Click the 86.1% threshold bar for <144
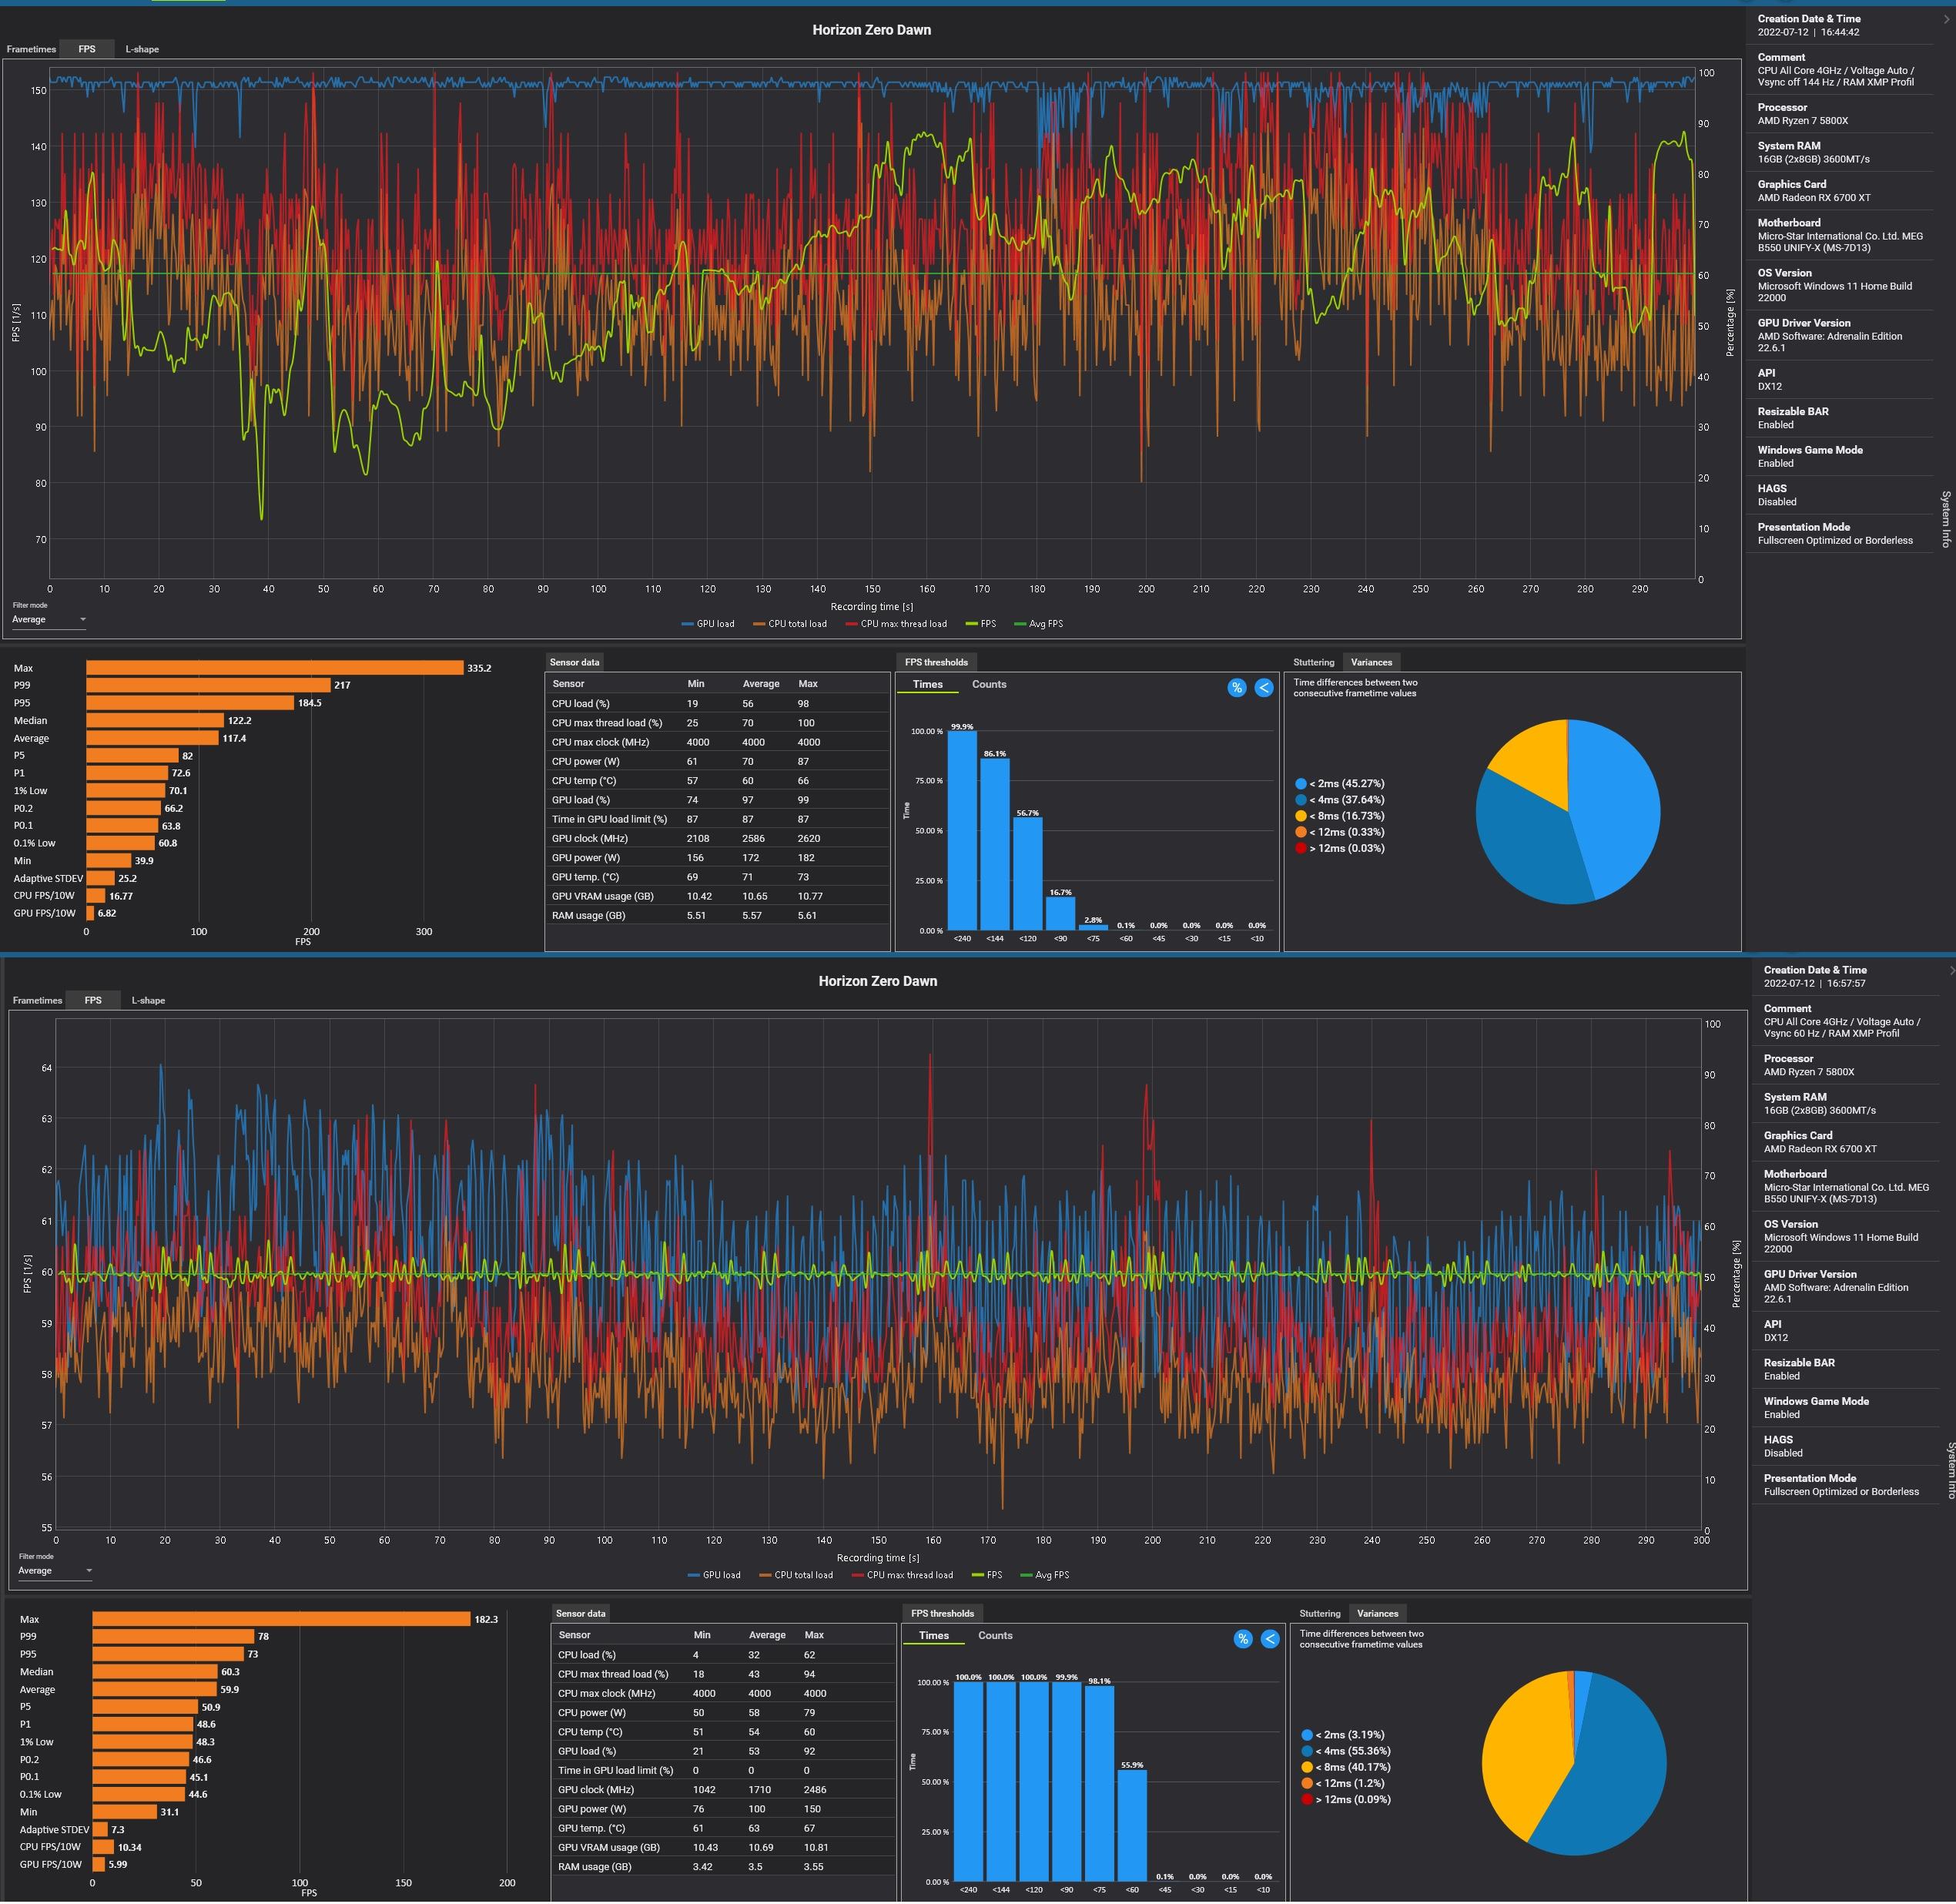 pos(995,844)
